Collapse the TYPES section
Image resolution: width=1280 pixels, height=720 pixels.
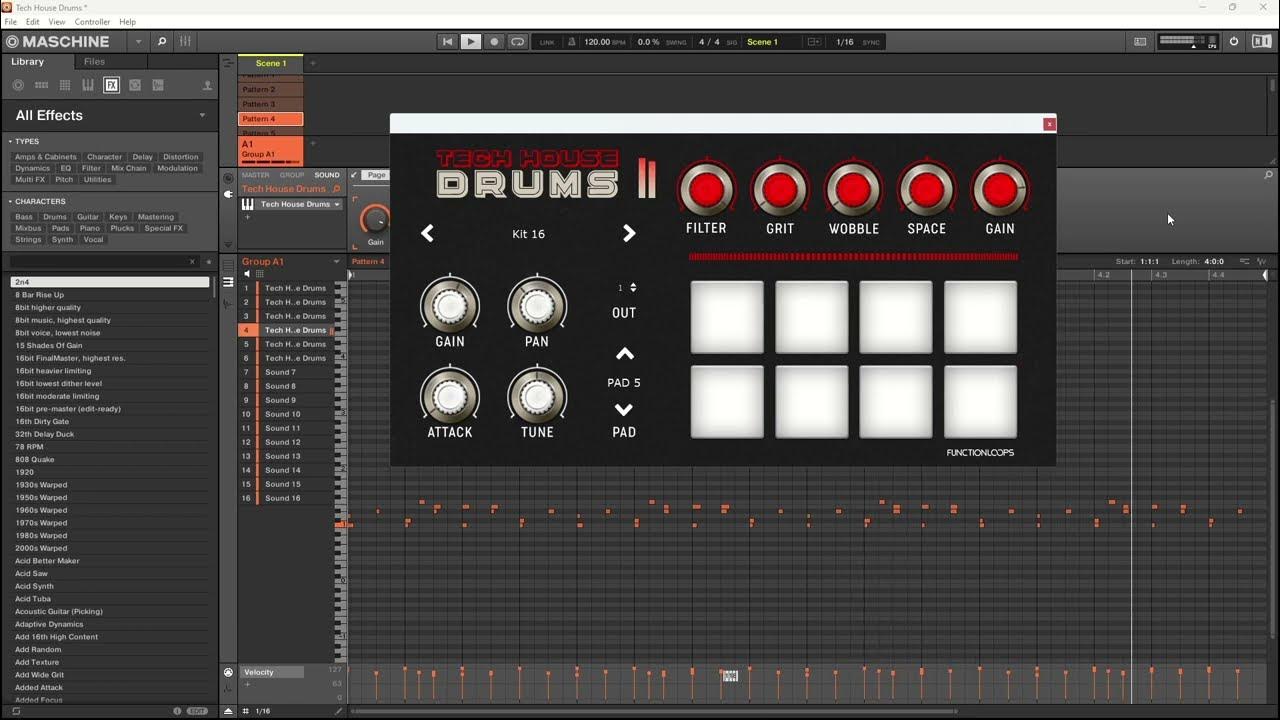10,142
